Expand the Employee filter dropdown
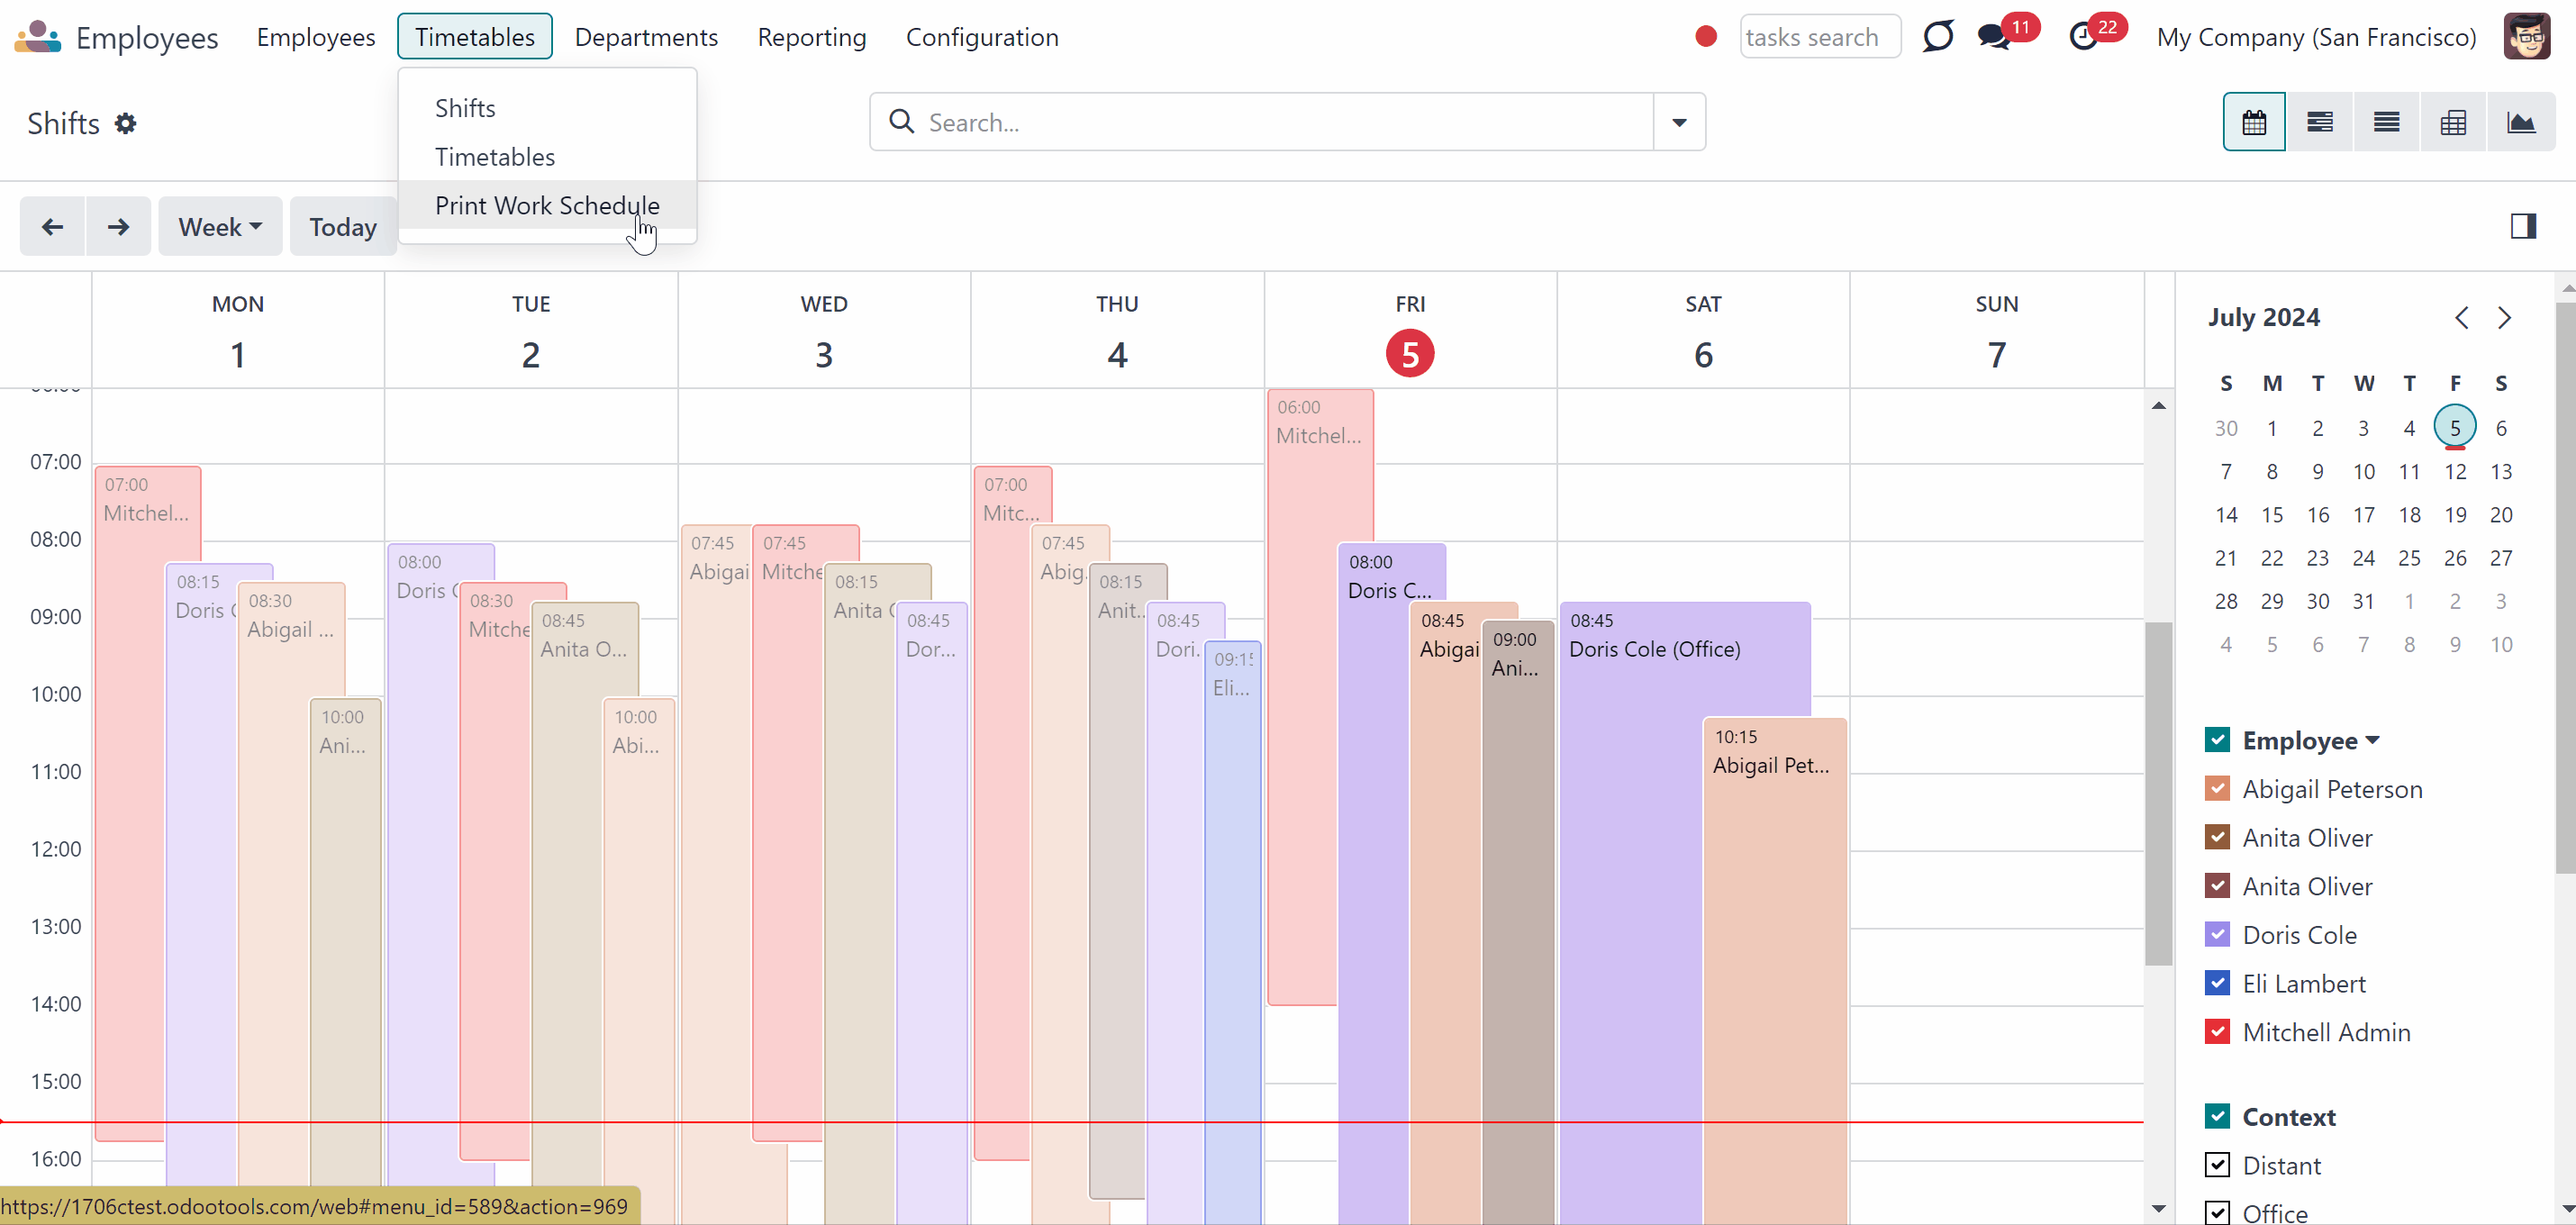 pyautogui.click(x=2373, y=740)
